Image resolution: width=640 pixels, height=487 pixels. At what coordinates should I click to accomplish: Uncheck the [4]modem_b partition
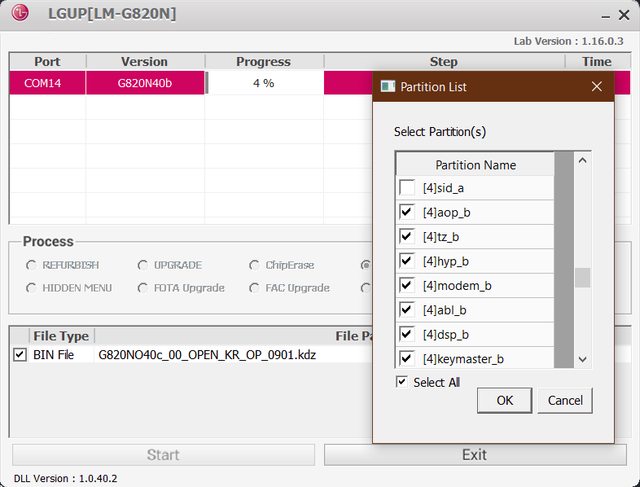coord(407,286)
